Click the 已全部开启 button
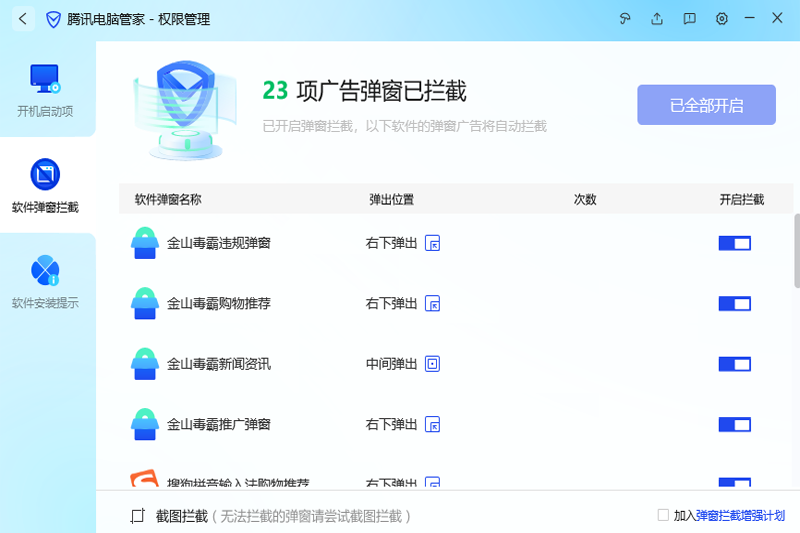 click(706, 105)
